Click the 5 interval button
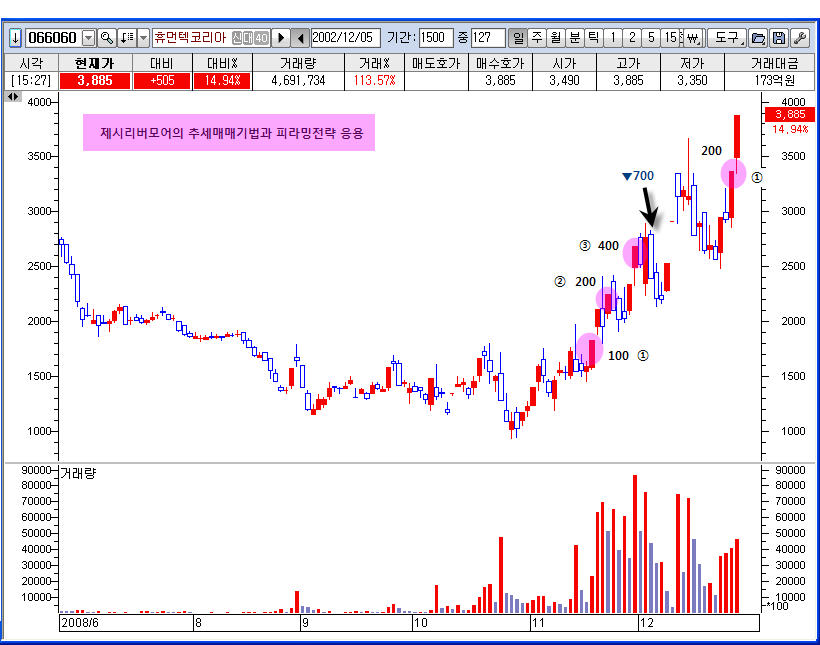Screen dimensions: 820x645 click(651, 38)
